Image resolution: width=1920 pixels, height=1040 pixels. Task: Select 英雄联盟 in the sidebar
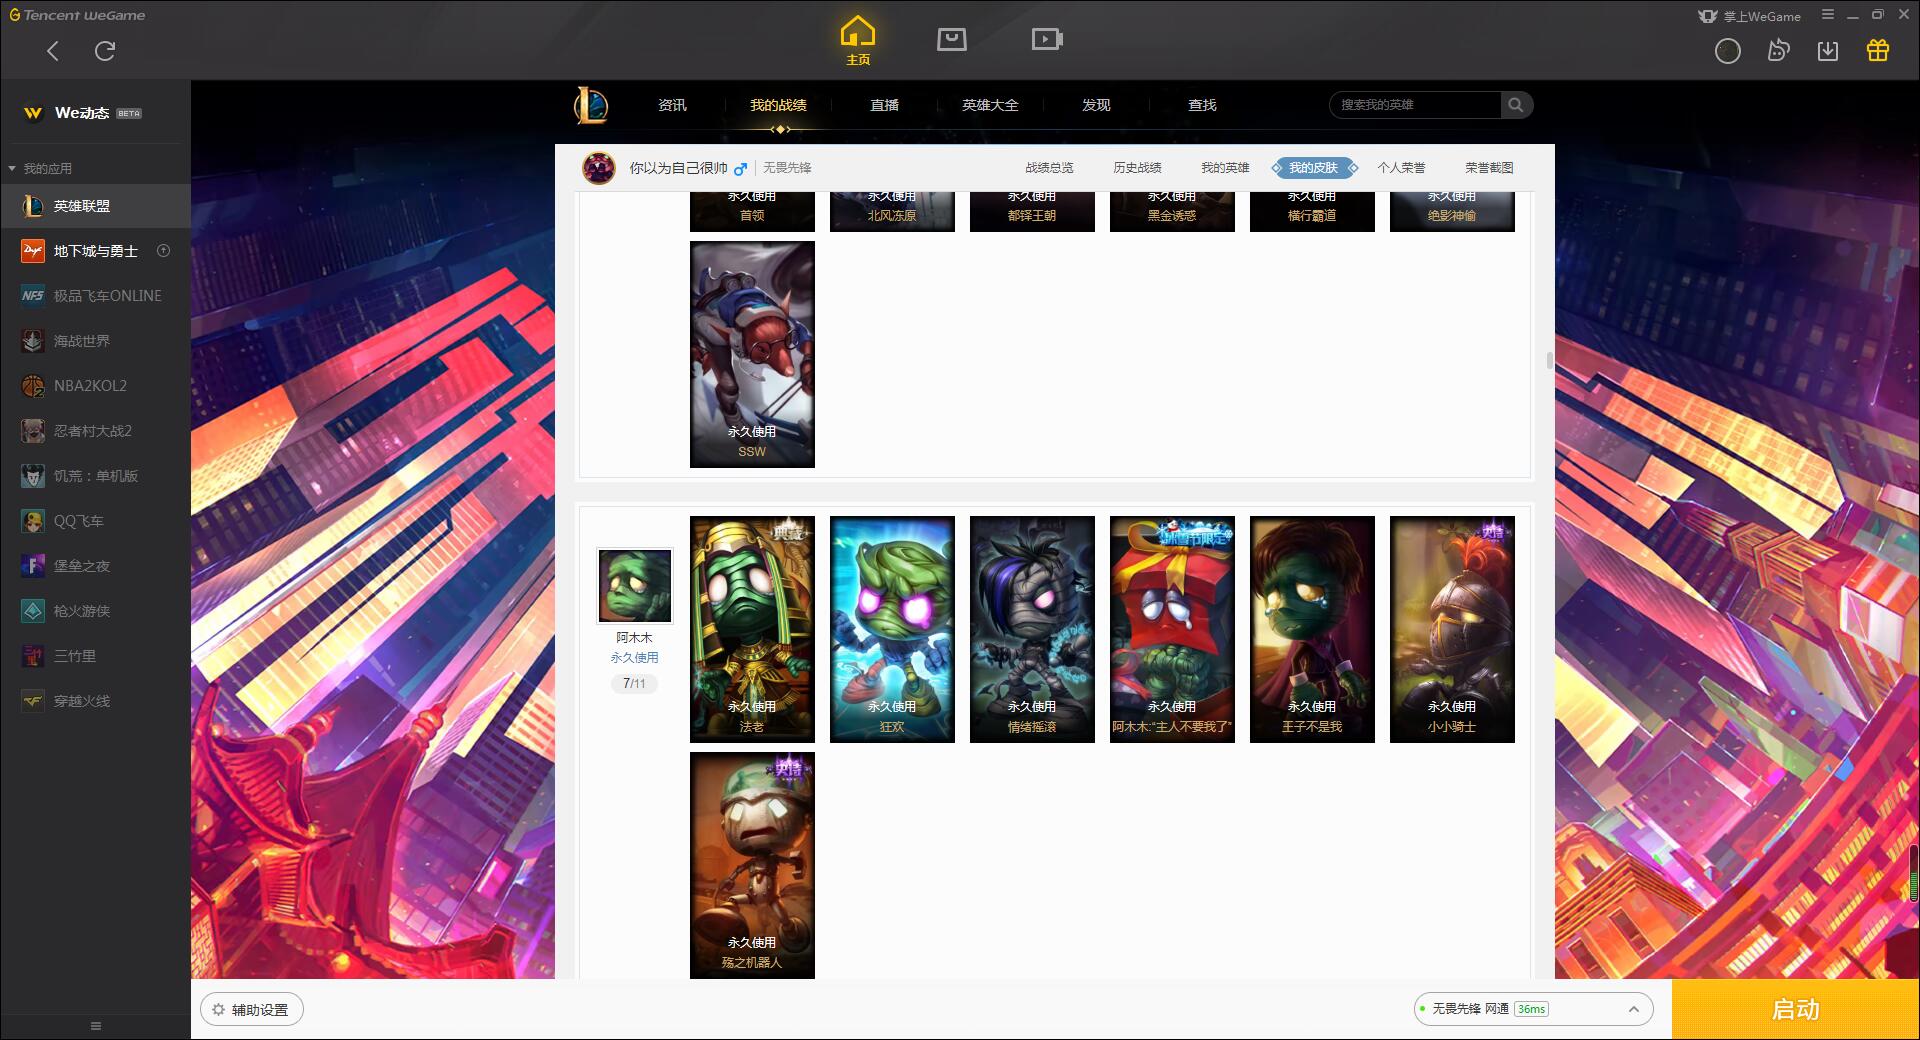point(95,206)
